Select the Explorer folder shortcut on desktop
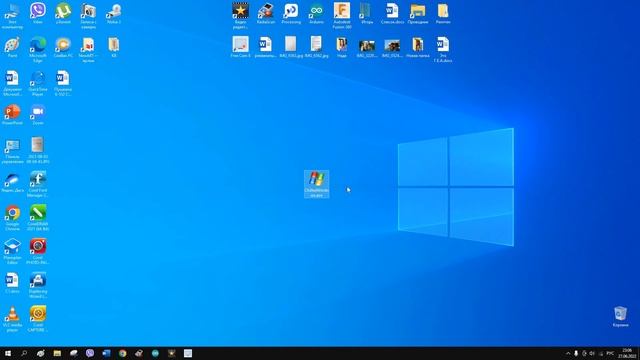 pyautogui.click(x=418, y=13)
